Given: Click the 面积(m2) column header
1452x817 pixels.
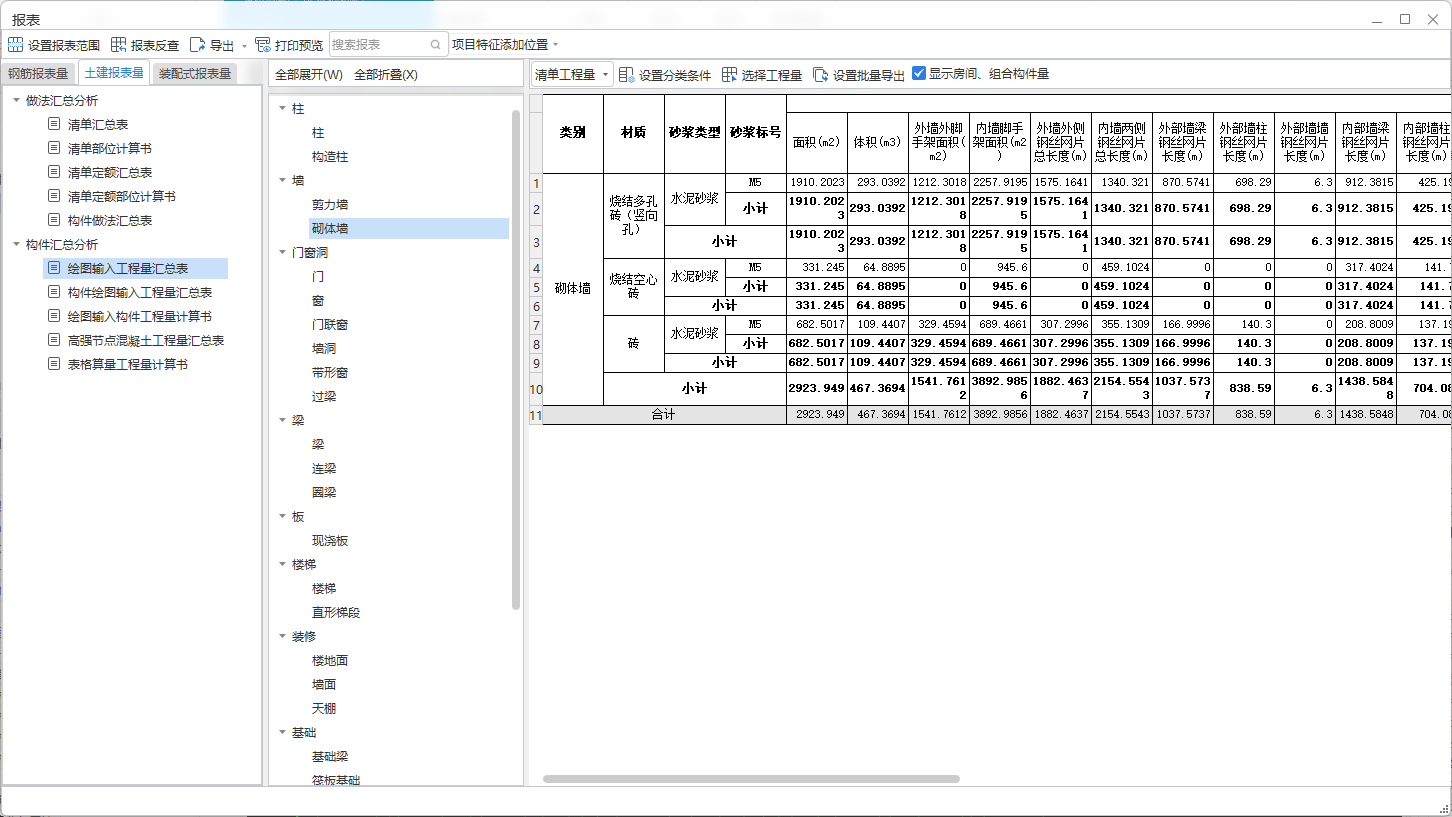Looking at the screenshot, I should pyautogui.click(x=817, y=142).
